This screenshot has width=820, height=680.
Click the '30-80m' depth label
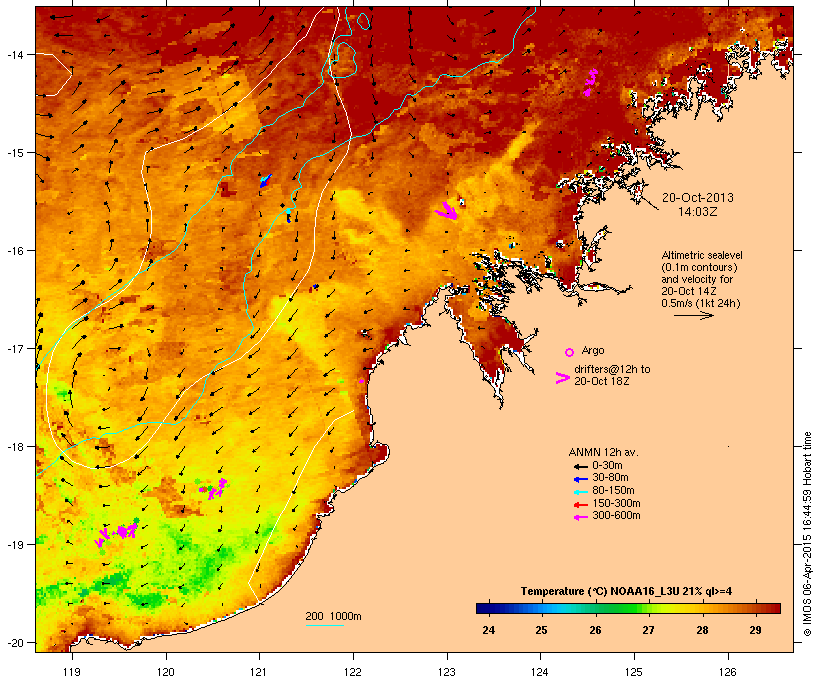coord(610,478)
